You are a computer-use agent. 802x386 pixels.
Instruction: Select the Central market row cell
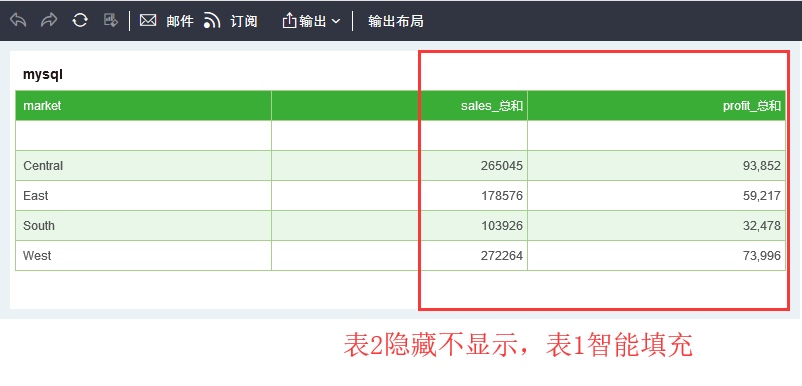tap(144, 166)
